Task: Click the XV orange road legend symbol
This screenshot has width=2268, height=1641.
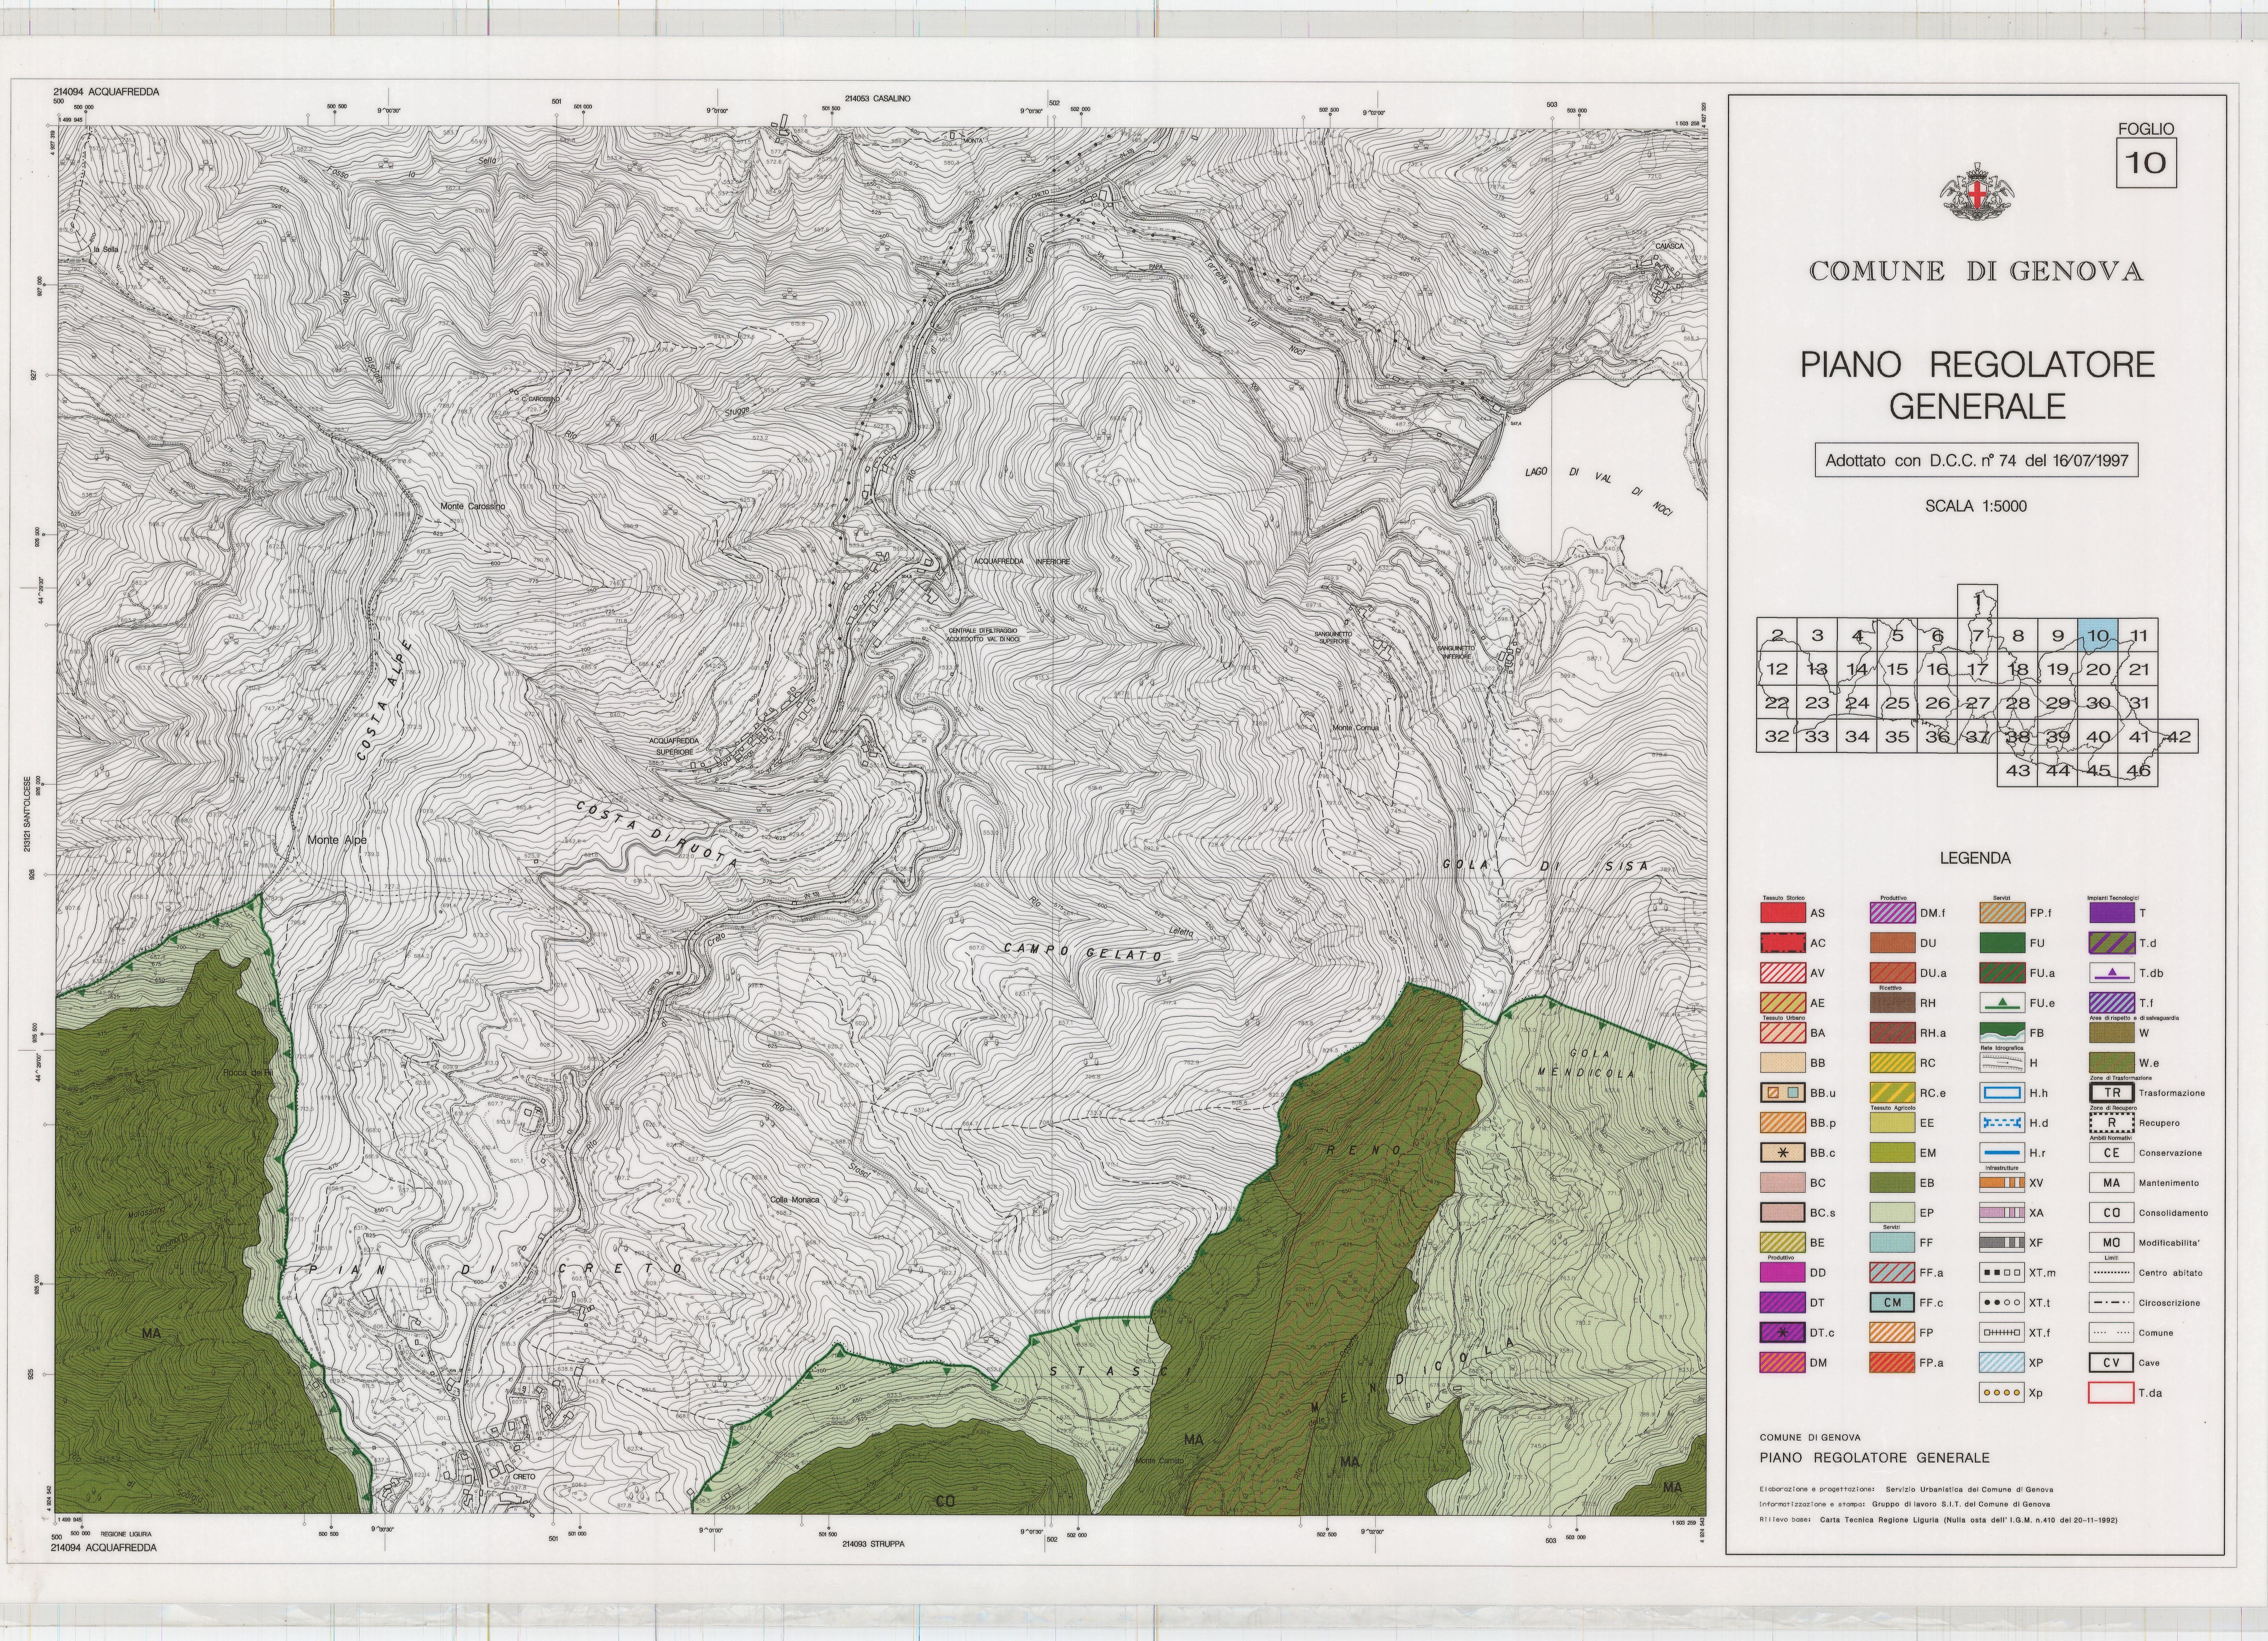Action: (2002, 1183)
